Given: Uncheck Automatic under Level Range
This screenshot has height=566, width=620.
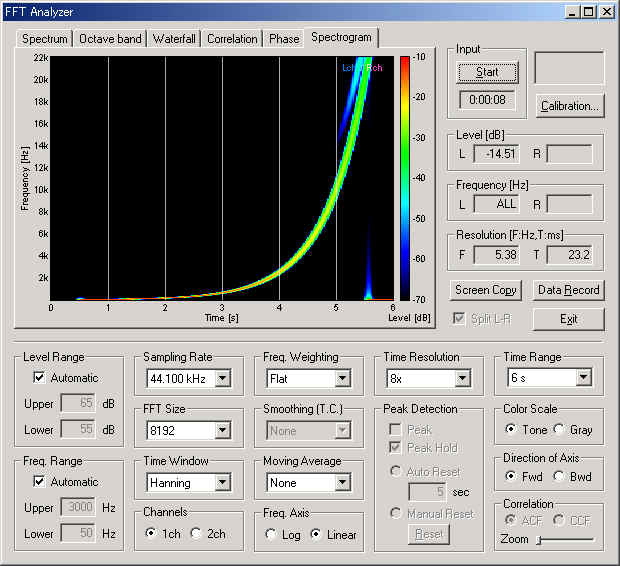Looking at the screenshot, I should tap(39, 378).
